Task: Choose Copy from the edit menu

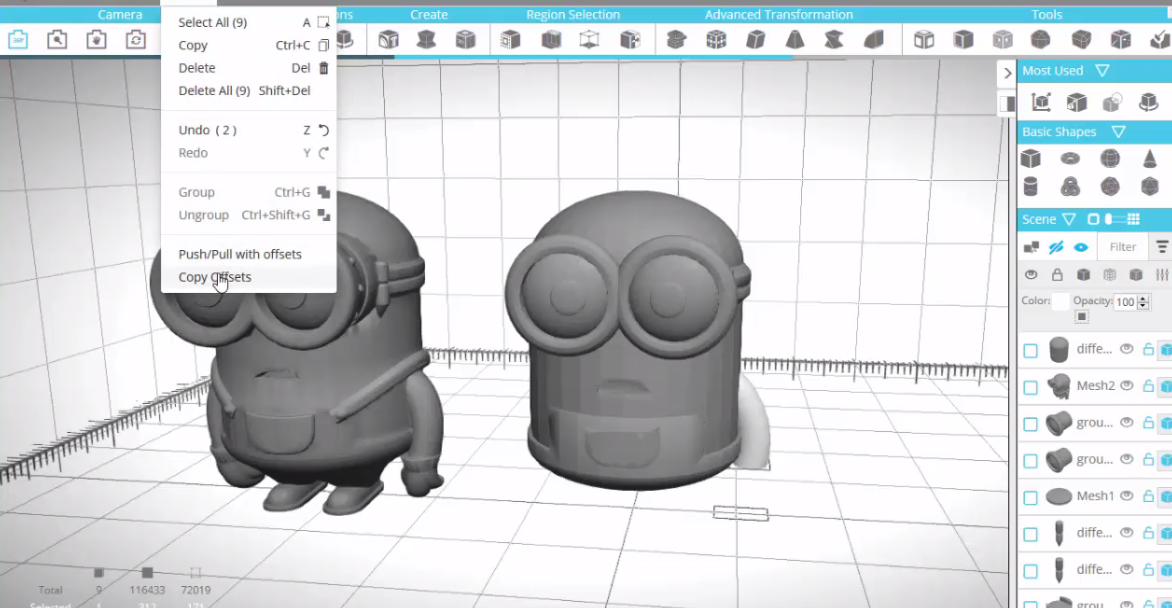Action: click(249, 45)
